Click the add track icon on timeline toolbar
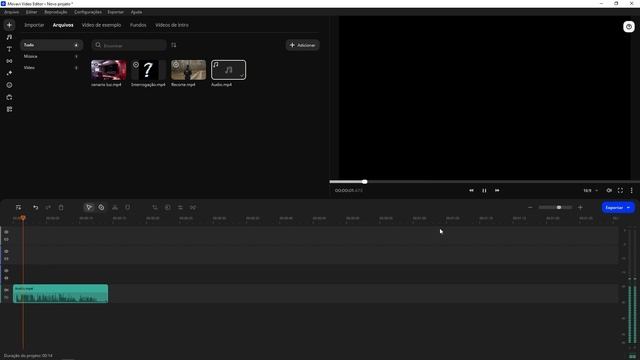The width and height of the screenshot is (640, 360). 18,207
